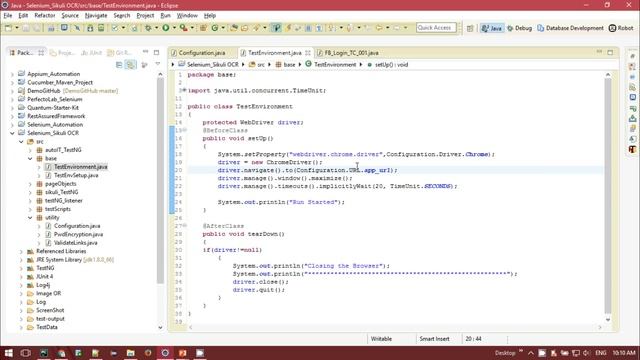This screenshot has width=640, height=360.
Task: Select the Cucumber_Maven_Project project
Action: pos(60,82)
